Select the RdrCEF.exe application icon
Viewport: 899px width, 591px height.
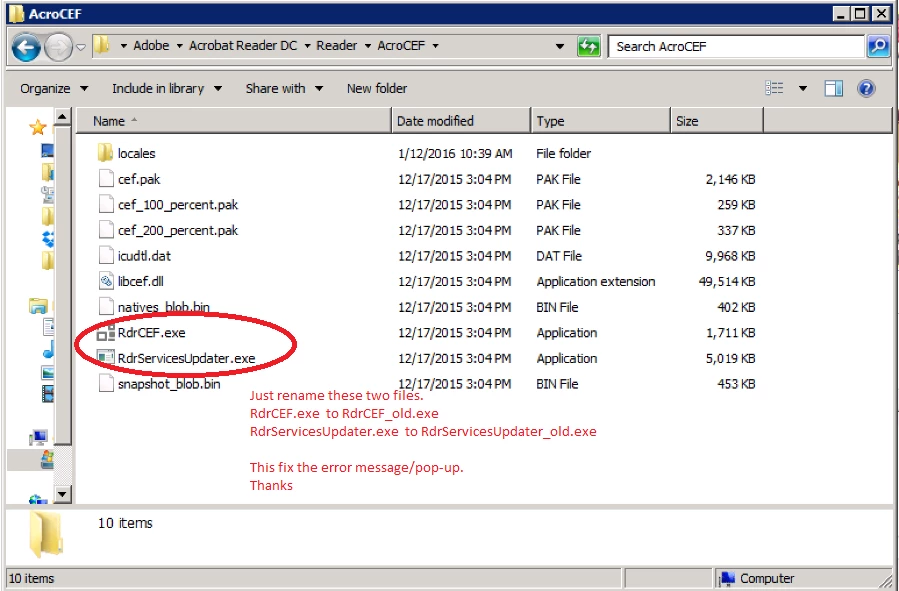106,332
